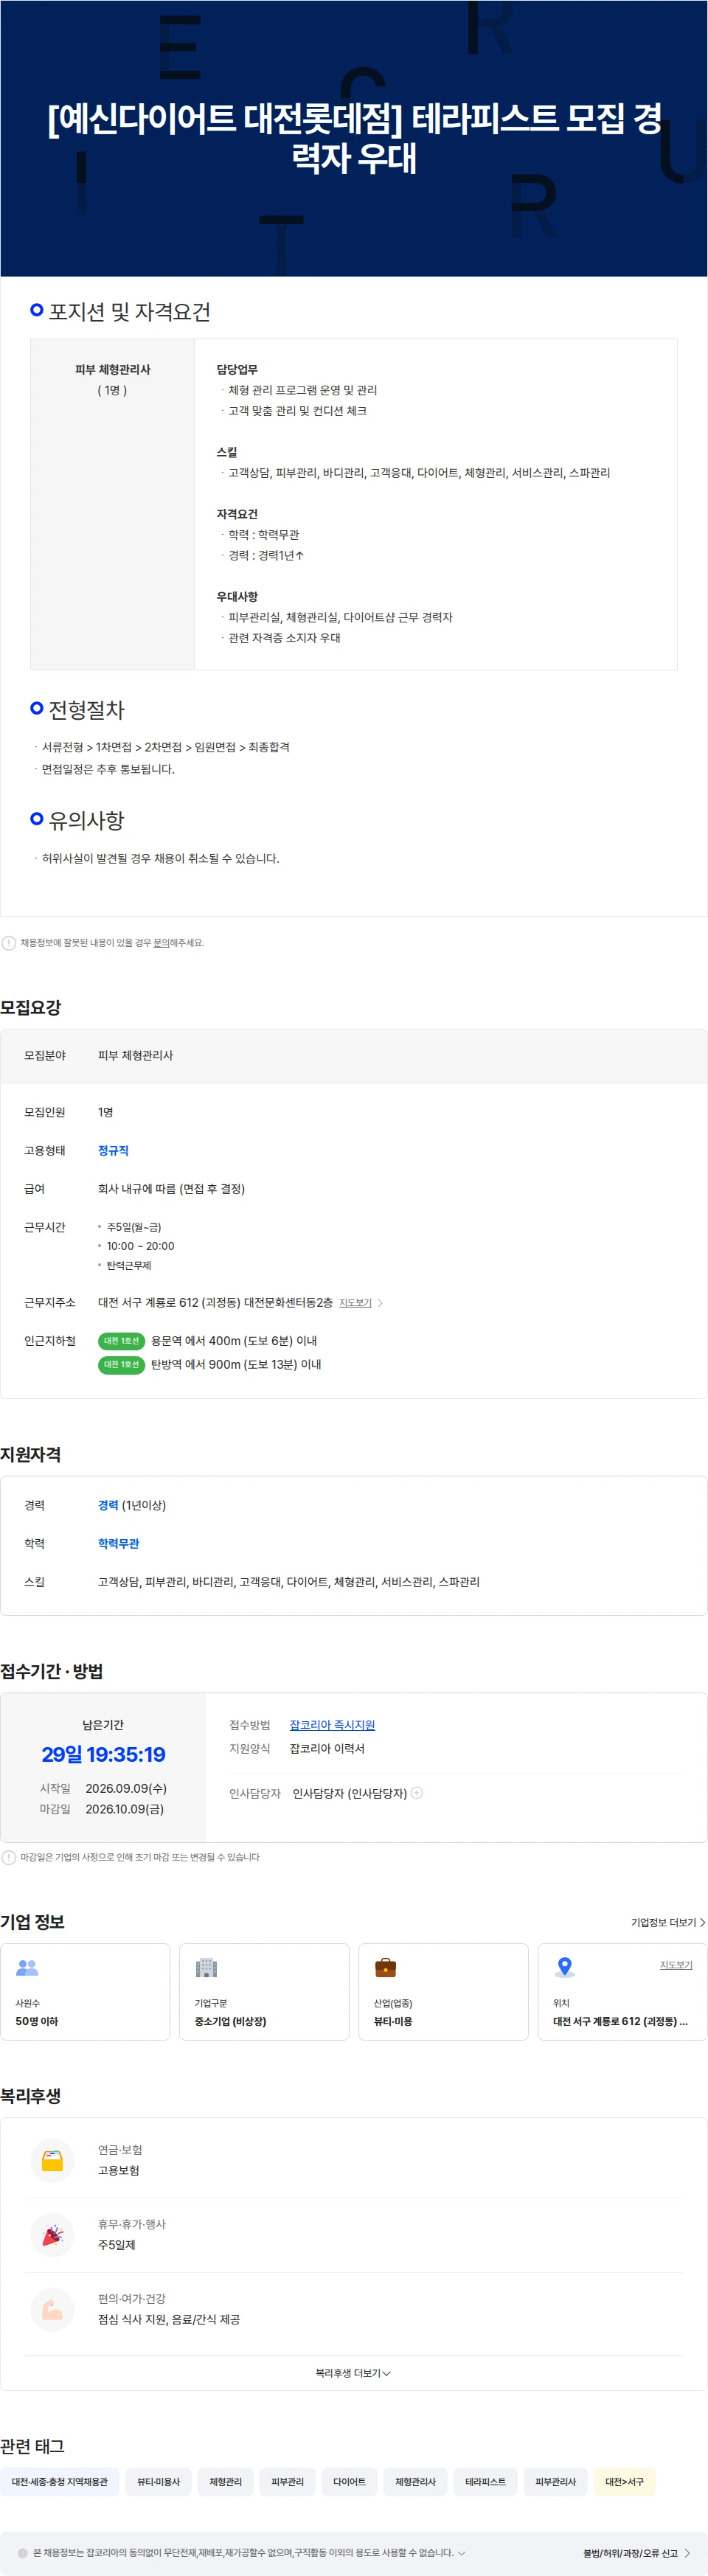The height and width of the screenshot is (2576, 708).
Task: Click 학력무관 link
Action: pyautogui.click(x=118, y=1543)
